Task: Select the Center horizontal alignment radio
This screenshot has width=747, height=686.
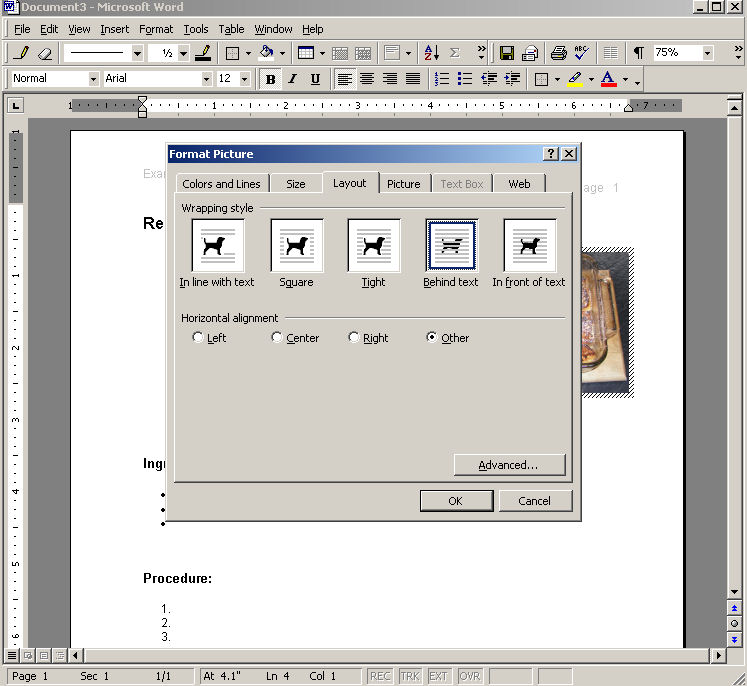Action: [277, 338]
